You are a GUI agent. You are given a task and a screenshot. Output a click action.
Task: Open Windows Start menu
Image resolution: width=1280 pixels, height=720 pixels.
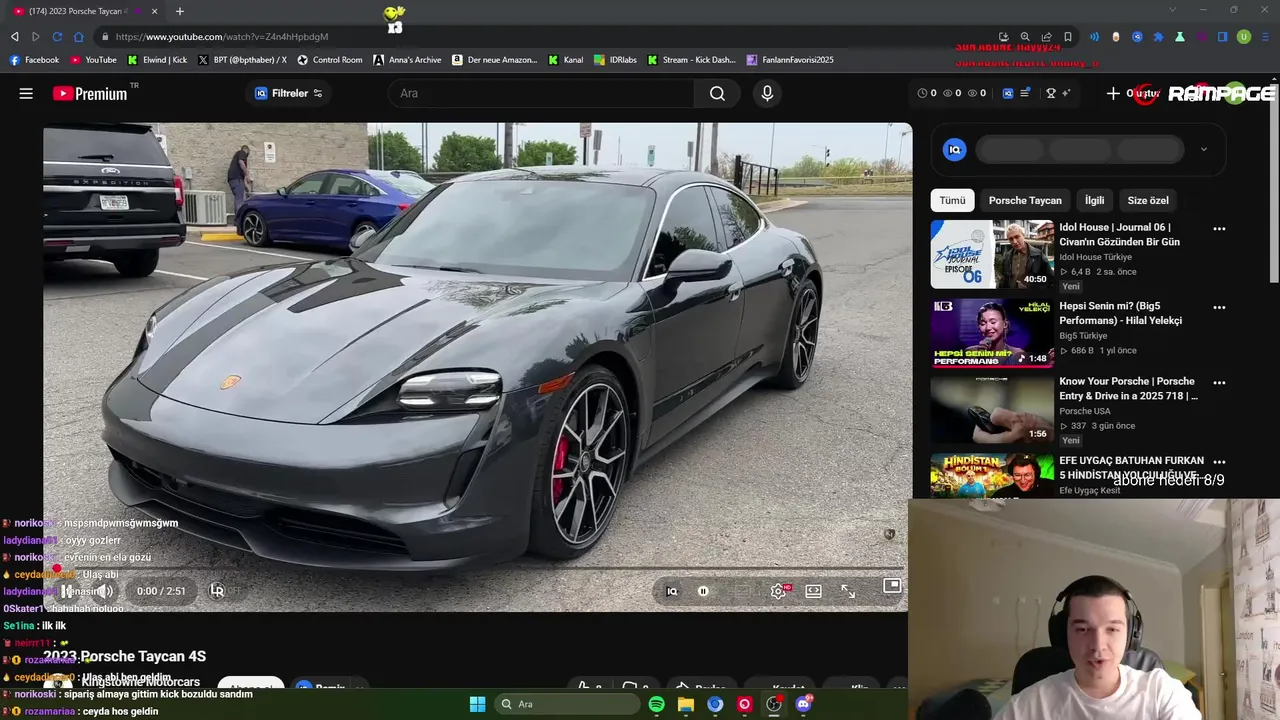click(x=477, y=704)
